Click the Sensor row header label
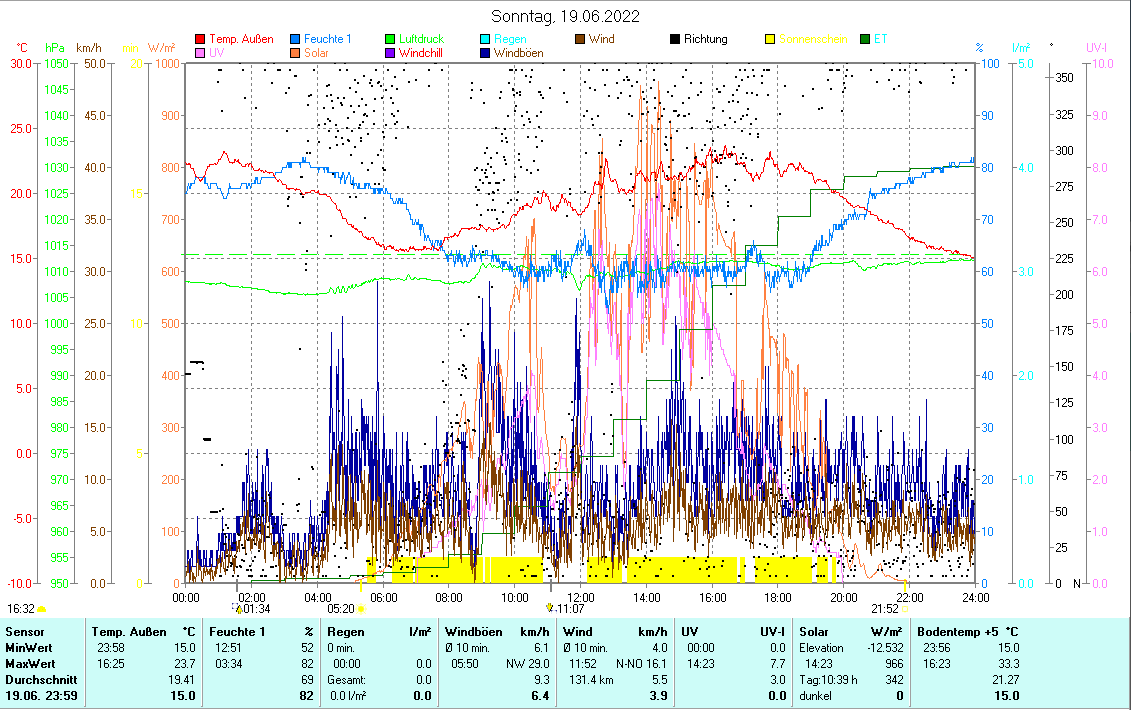This screenshot has height=710, width=1131. click(24, 631)
